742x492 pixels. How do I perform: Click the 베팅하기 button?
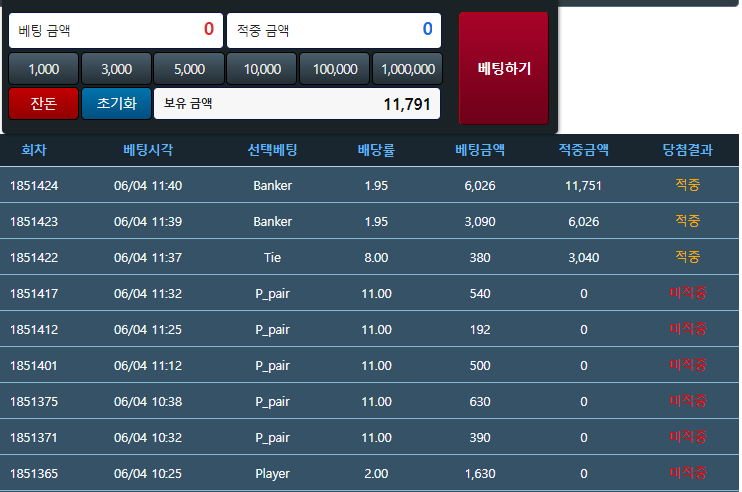(x=504, y=69)
